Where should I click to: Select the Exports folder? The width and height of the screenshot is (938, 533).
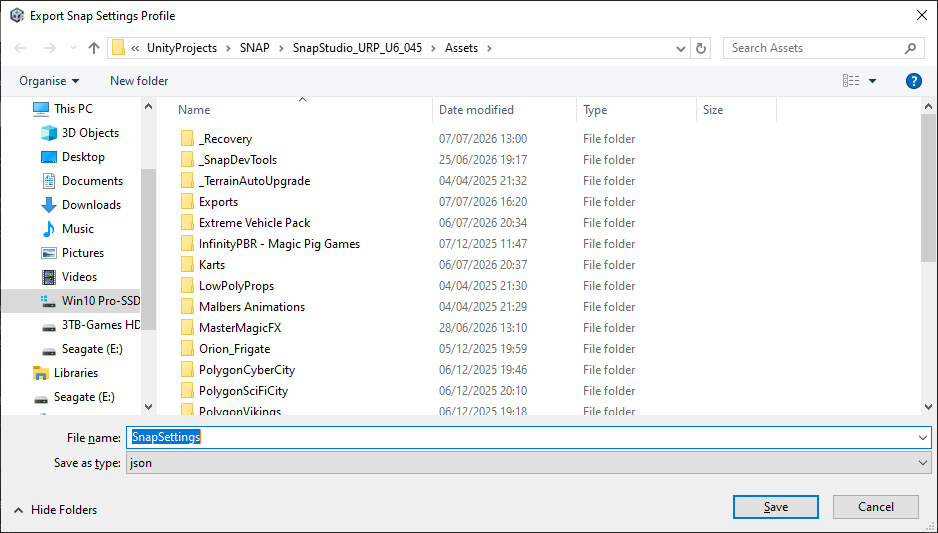point(218,202)
